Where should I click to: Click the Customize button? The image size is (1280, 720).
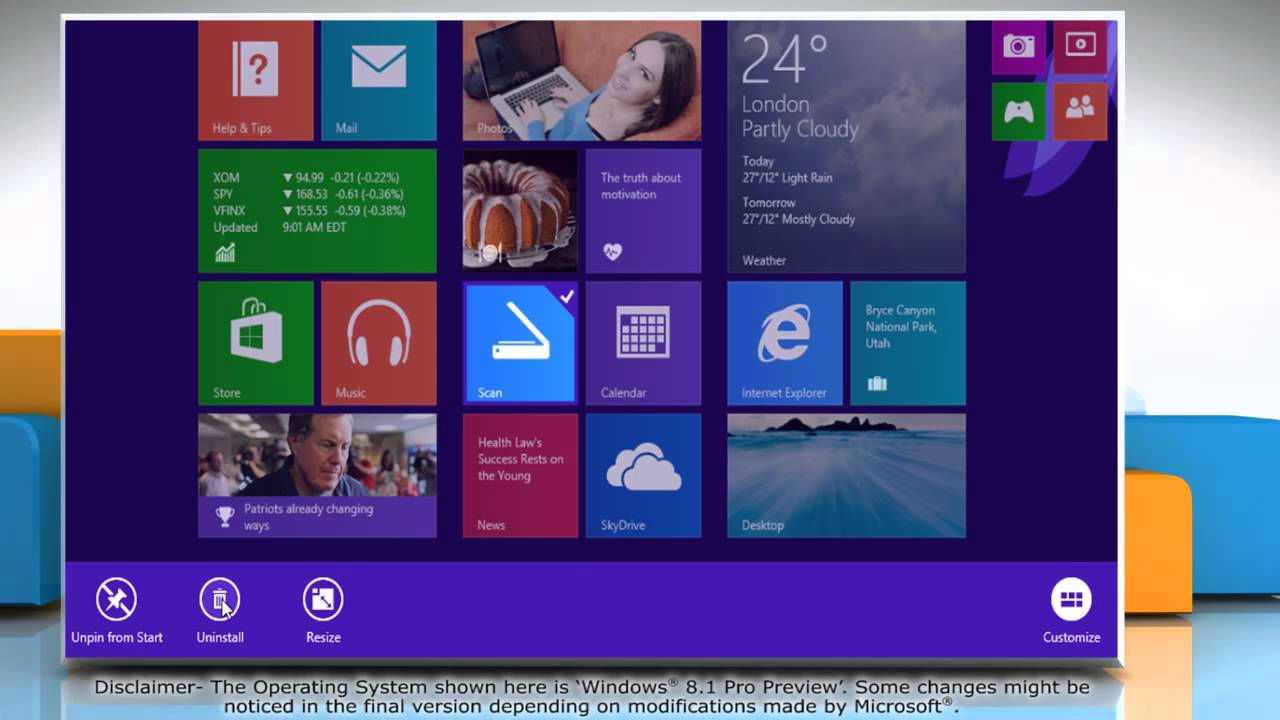click(x=1071, y=611)
